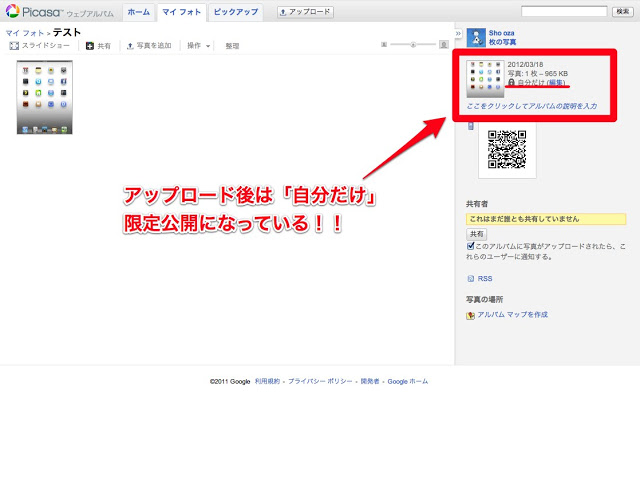640x477 pixels.
Task: Click the plus share icon (共有)
Action: (x=90, y=46)
